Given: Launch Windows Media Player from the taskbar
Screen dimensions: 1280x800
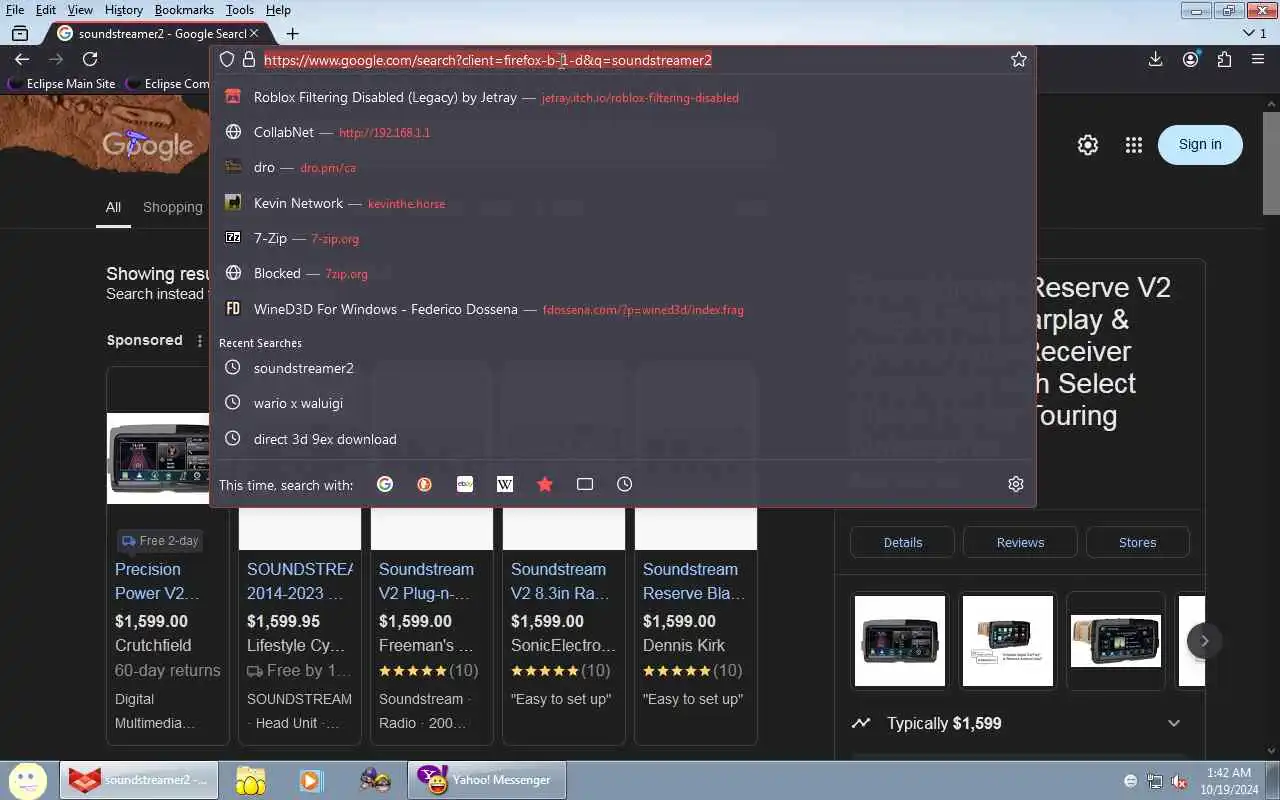Looking at the screenshot, I should (x=310, y=780).
